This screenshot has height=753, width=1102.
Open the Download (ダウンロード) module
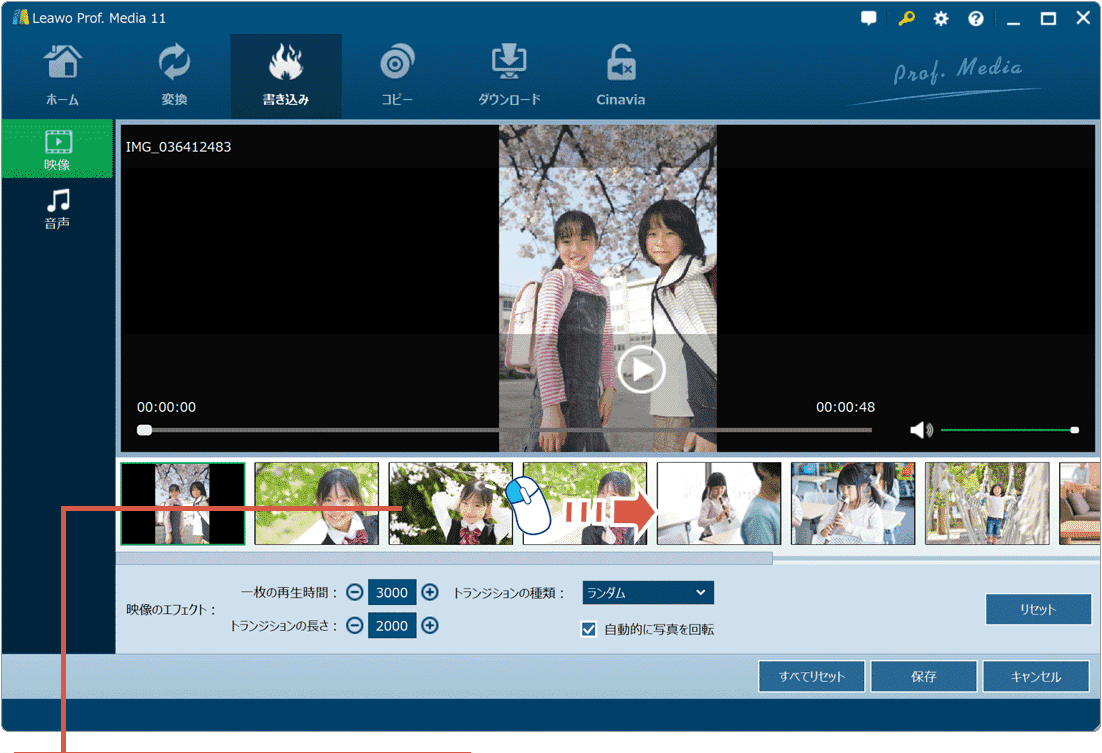(509, 76)
